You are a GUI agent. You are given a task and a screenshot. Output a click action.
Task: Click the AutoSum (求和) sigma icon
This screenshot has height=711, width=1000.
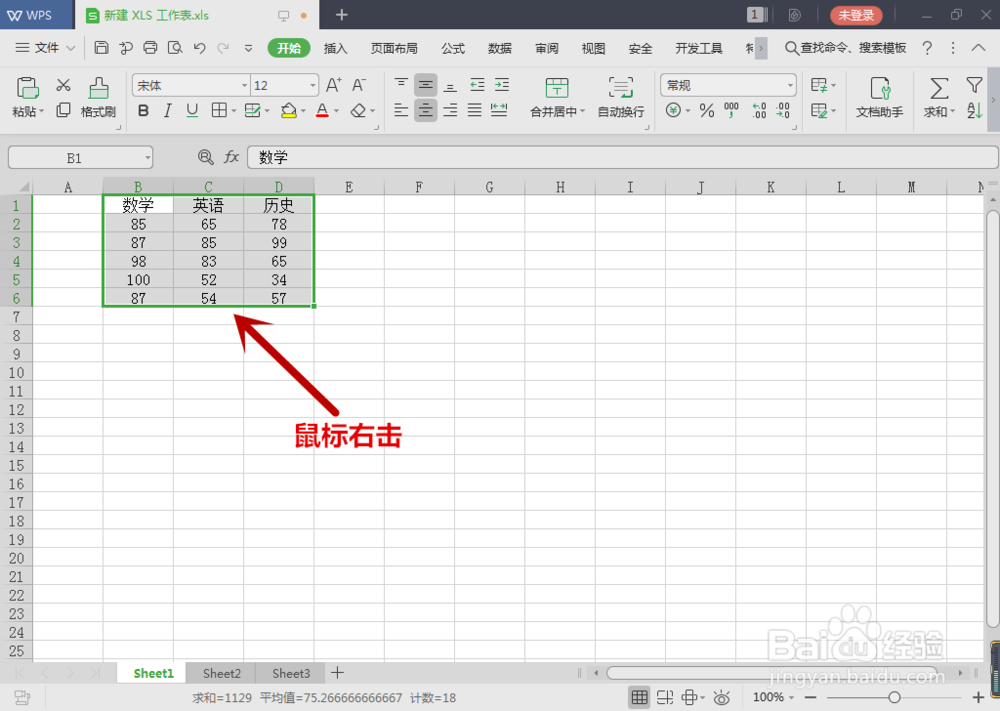(x=939, y=88)
